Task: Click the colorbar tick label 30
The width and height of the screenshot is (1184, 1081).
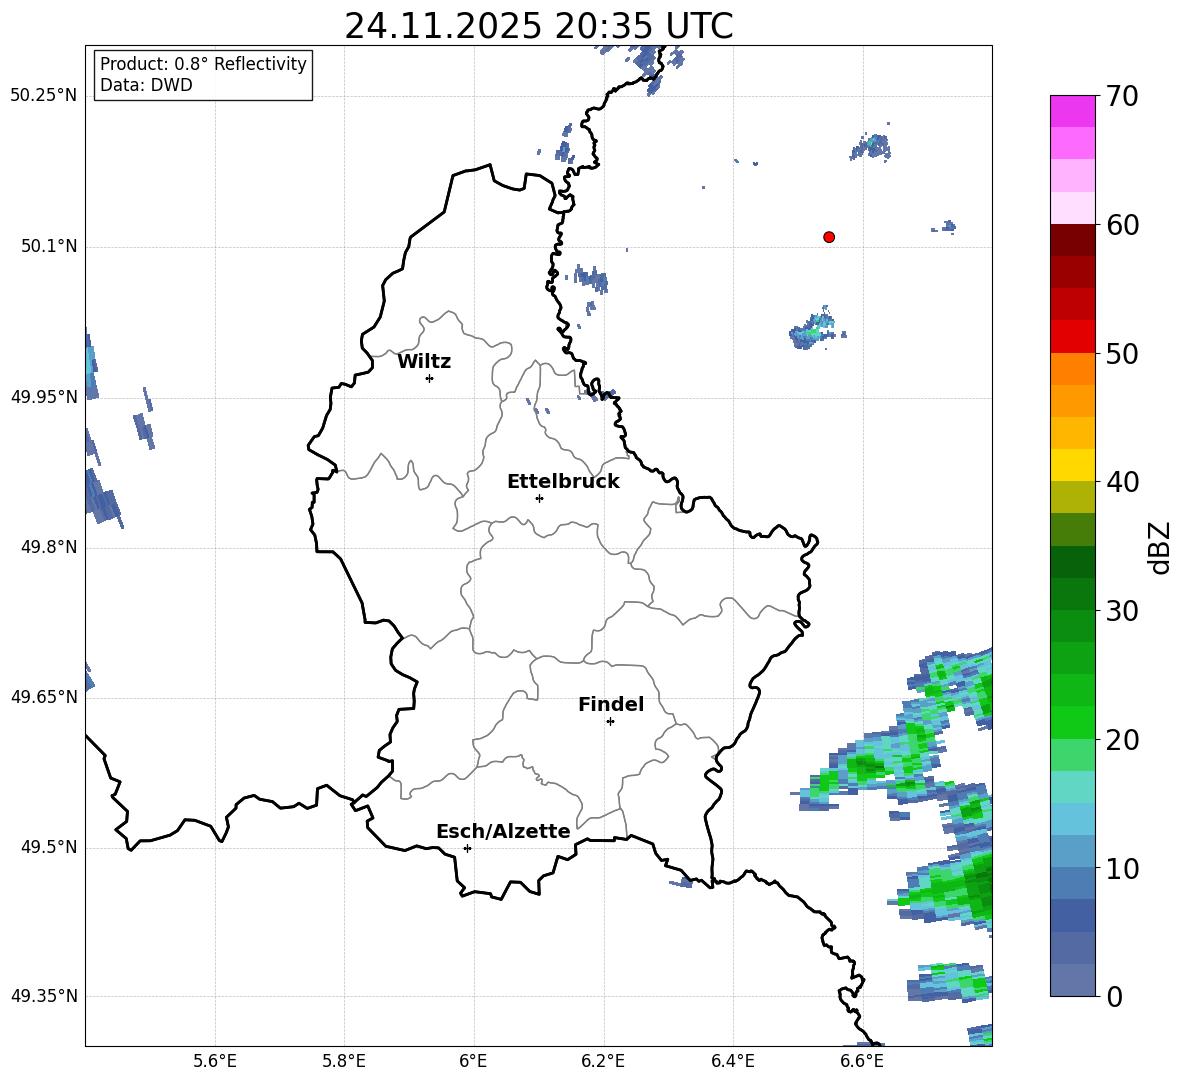Action: [1122, 611]
